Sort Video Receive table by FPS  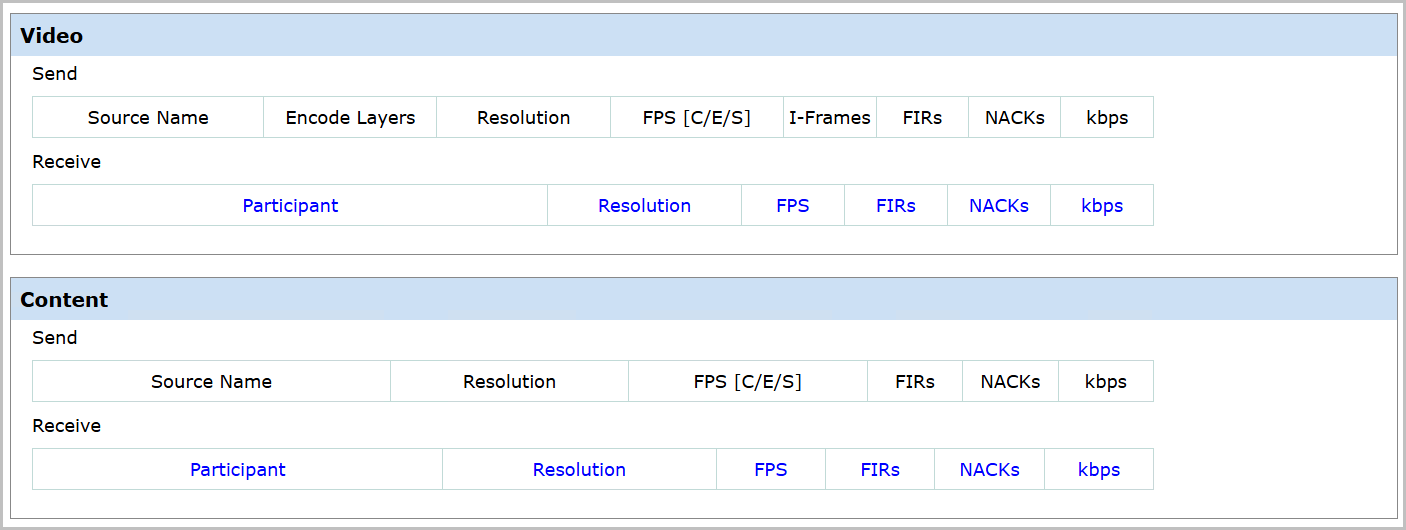tap(792, 206)
